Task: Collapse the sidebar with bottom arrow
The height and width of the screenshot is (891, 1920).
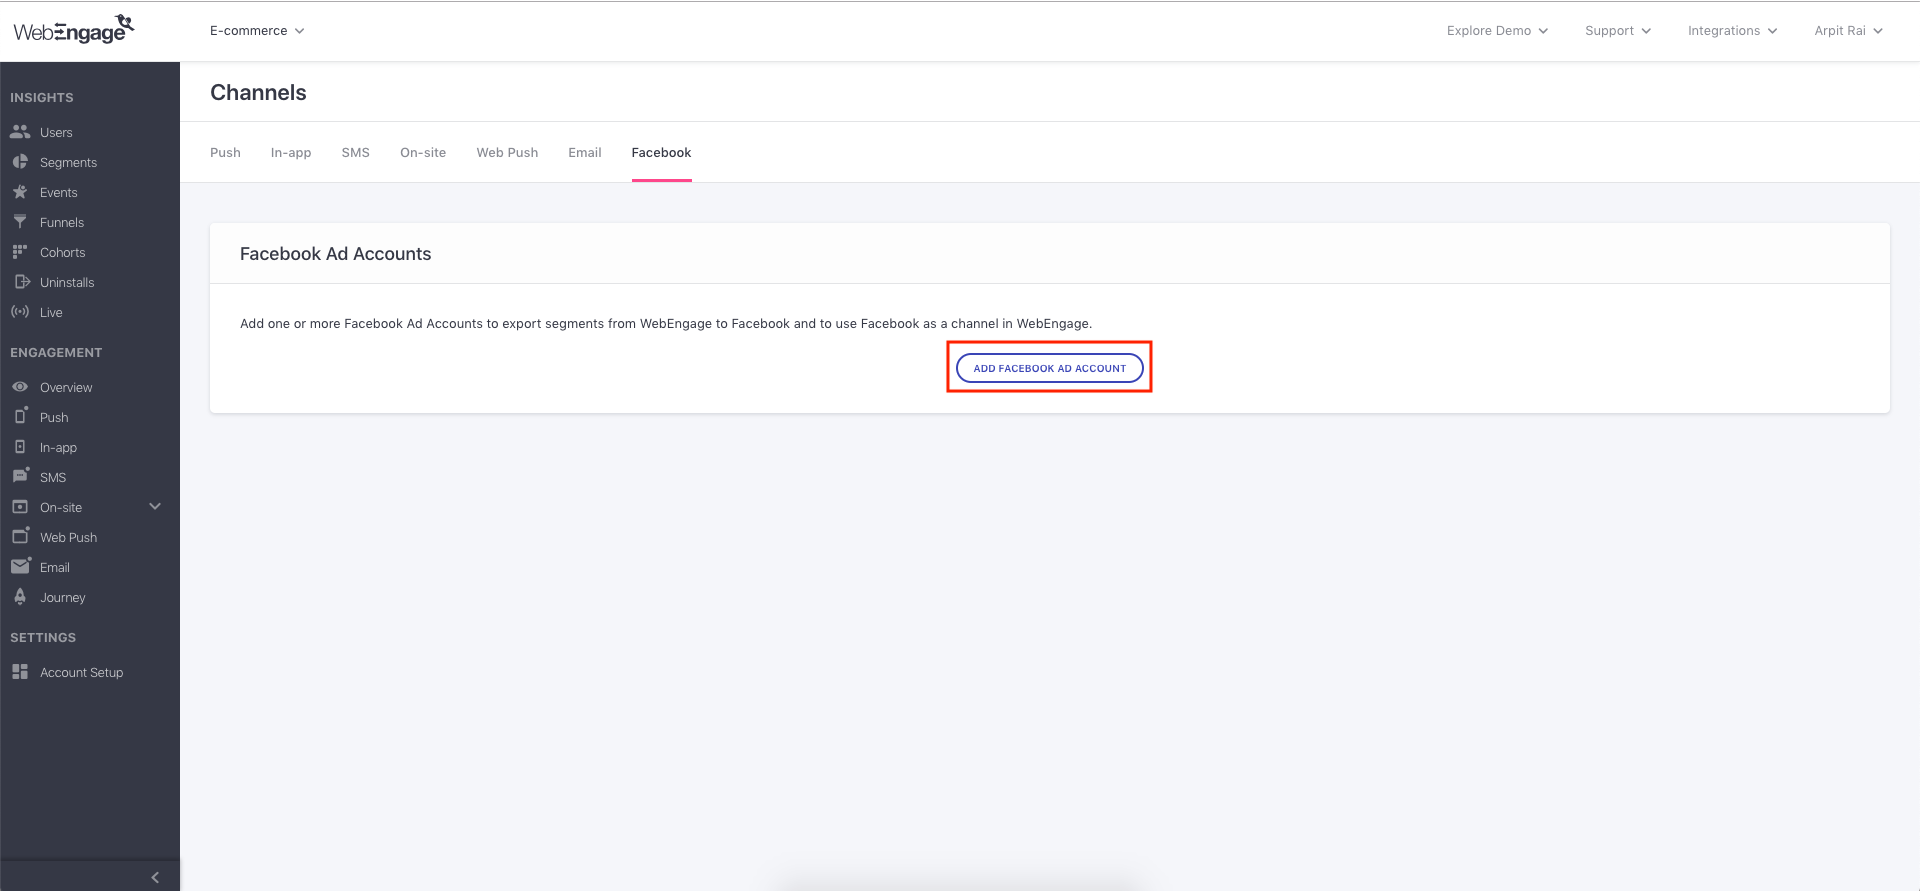Action: (x=155, y=877)
